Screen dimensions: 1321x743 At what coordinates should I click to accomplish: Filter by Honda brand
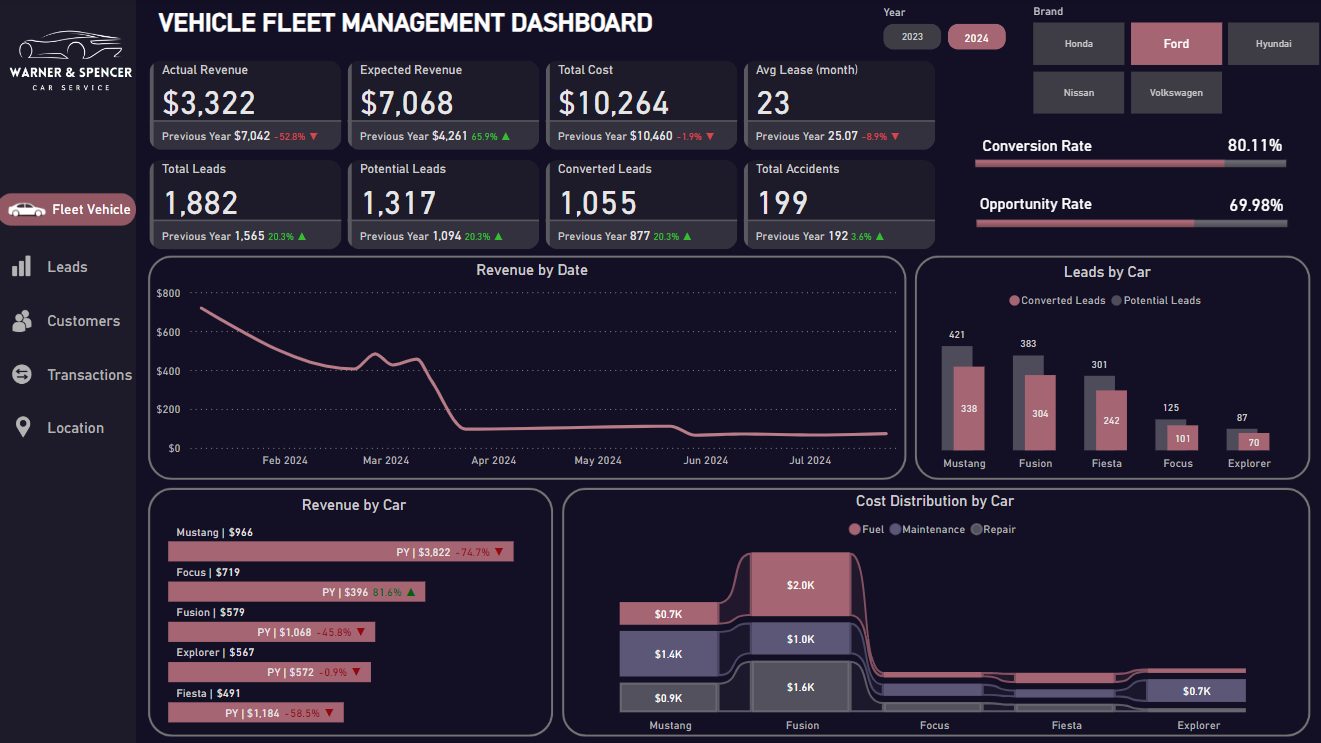1079,44
